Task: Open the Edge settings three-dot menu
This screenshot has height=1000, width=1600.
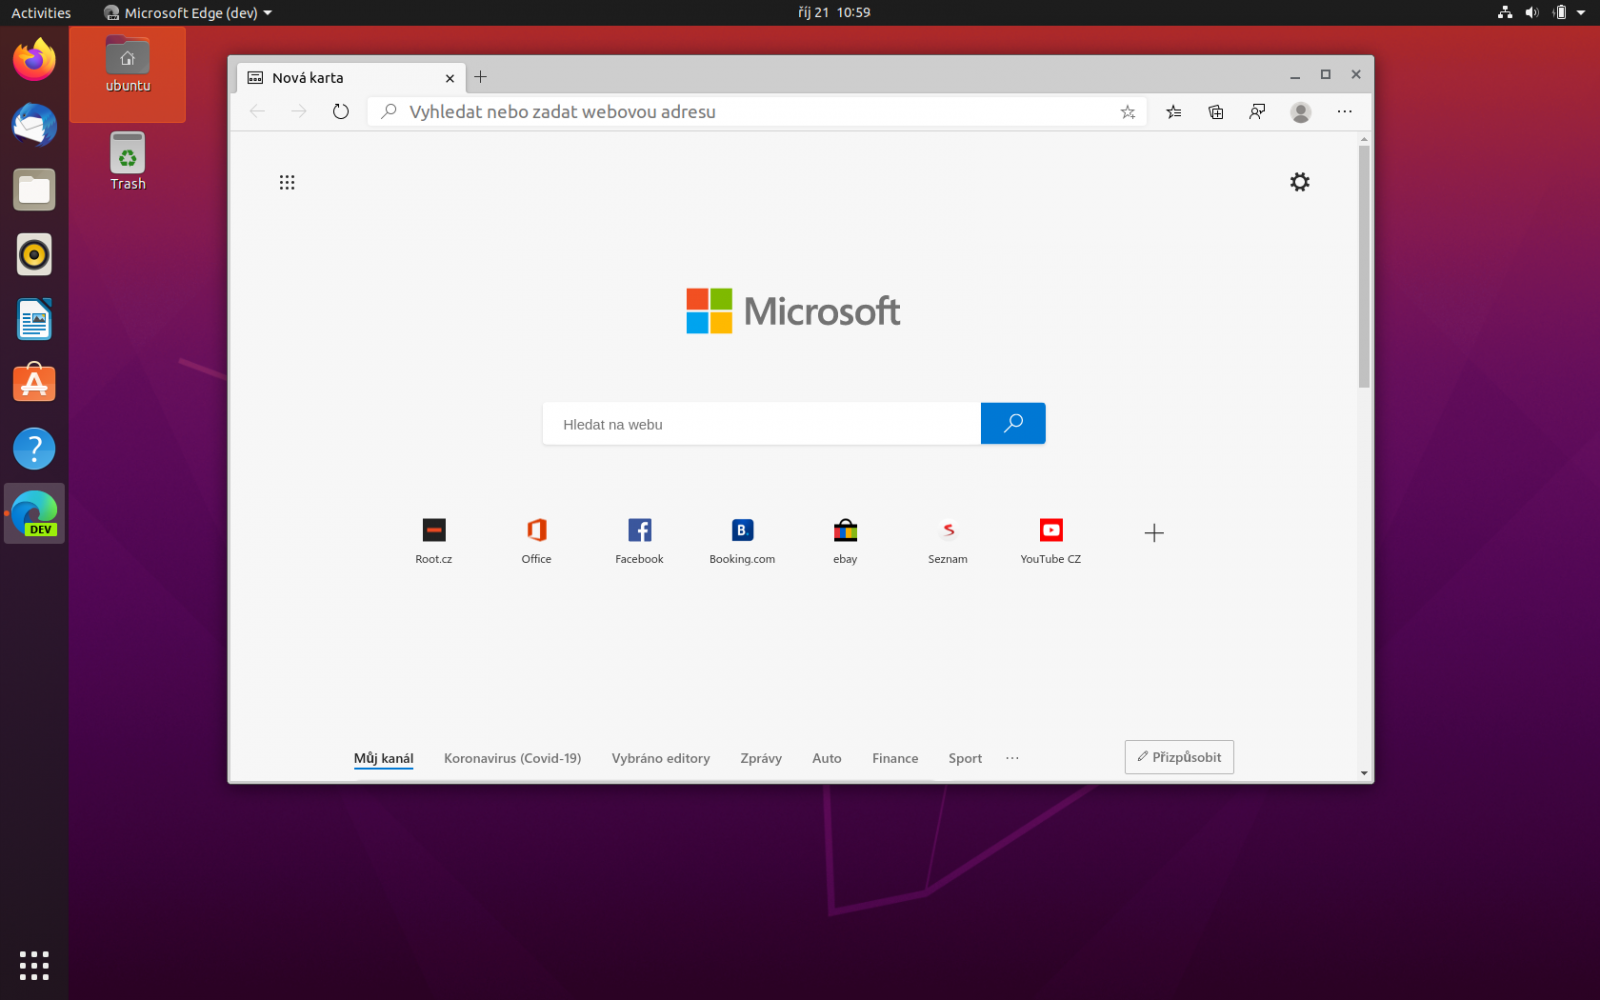Action: 1344,112
